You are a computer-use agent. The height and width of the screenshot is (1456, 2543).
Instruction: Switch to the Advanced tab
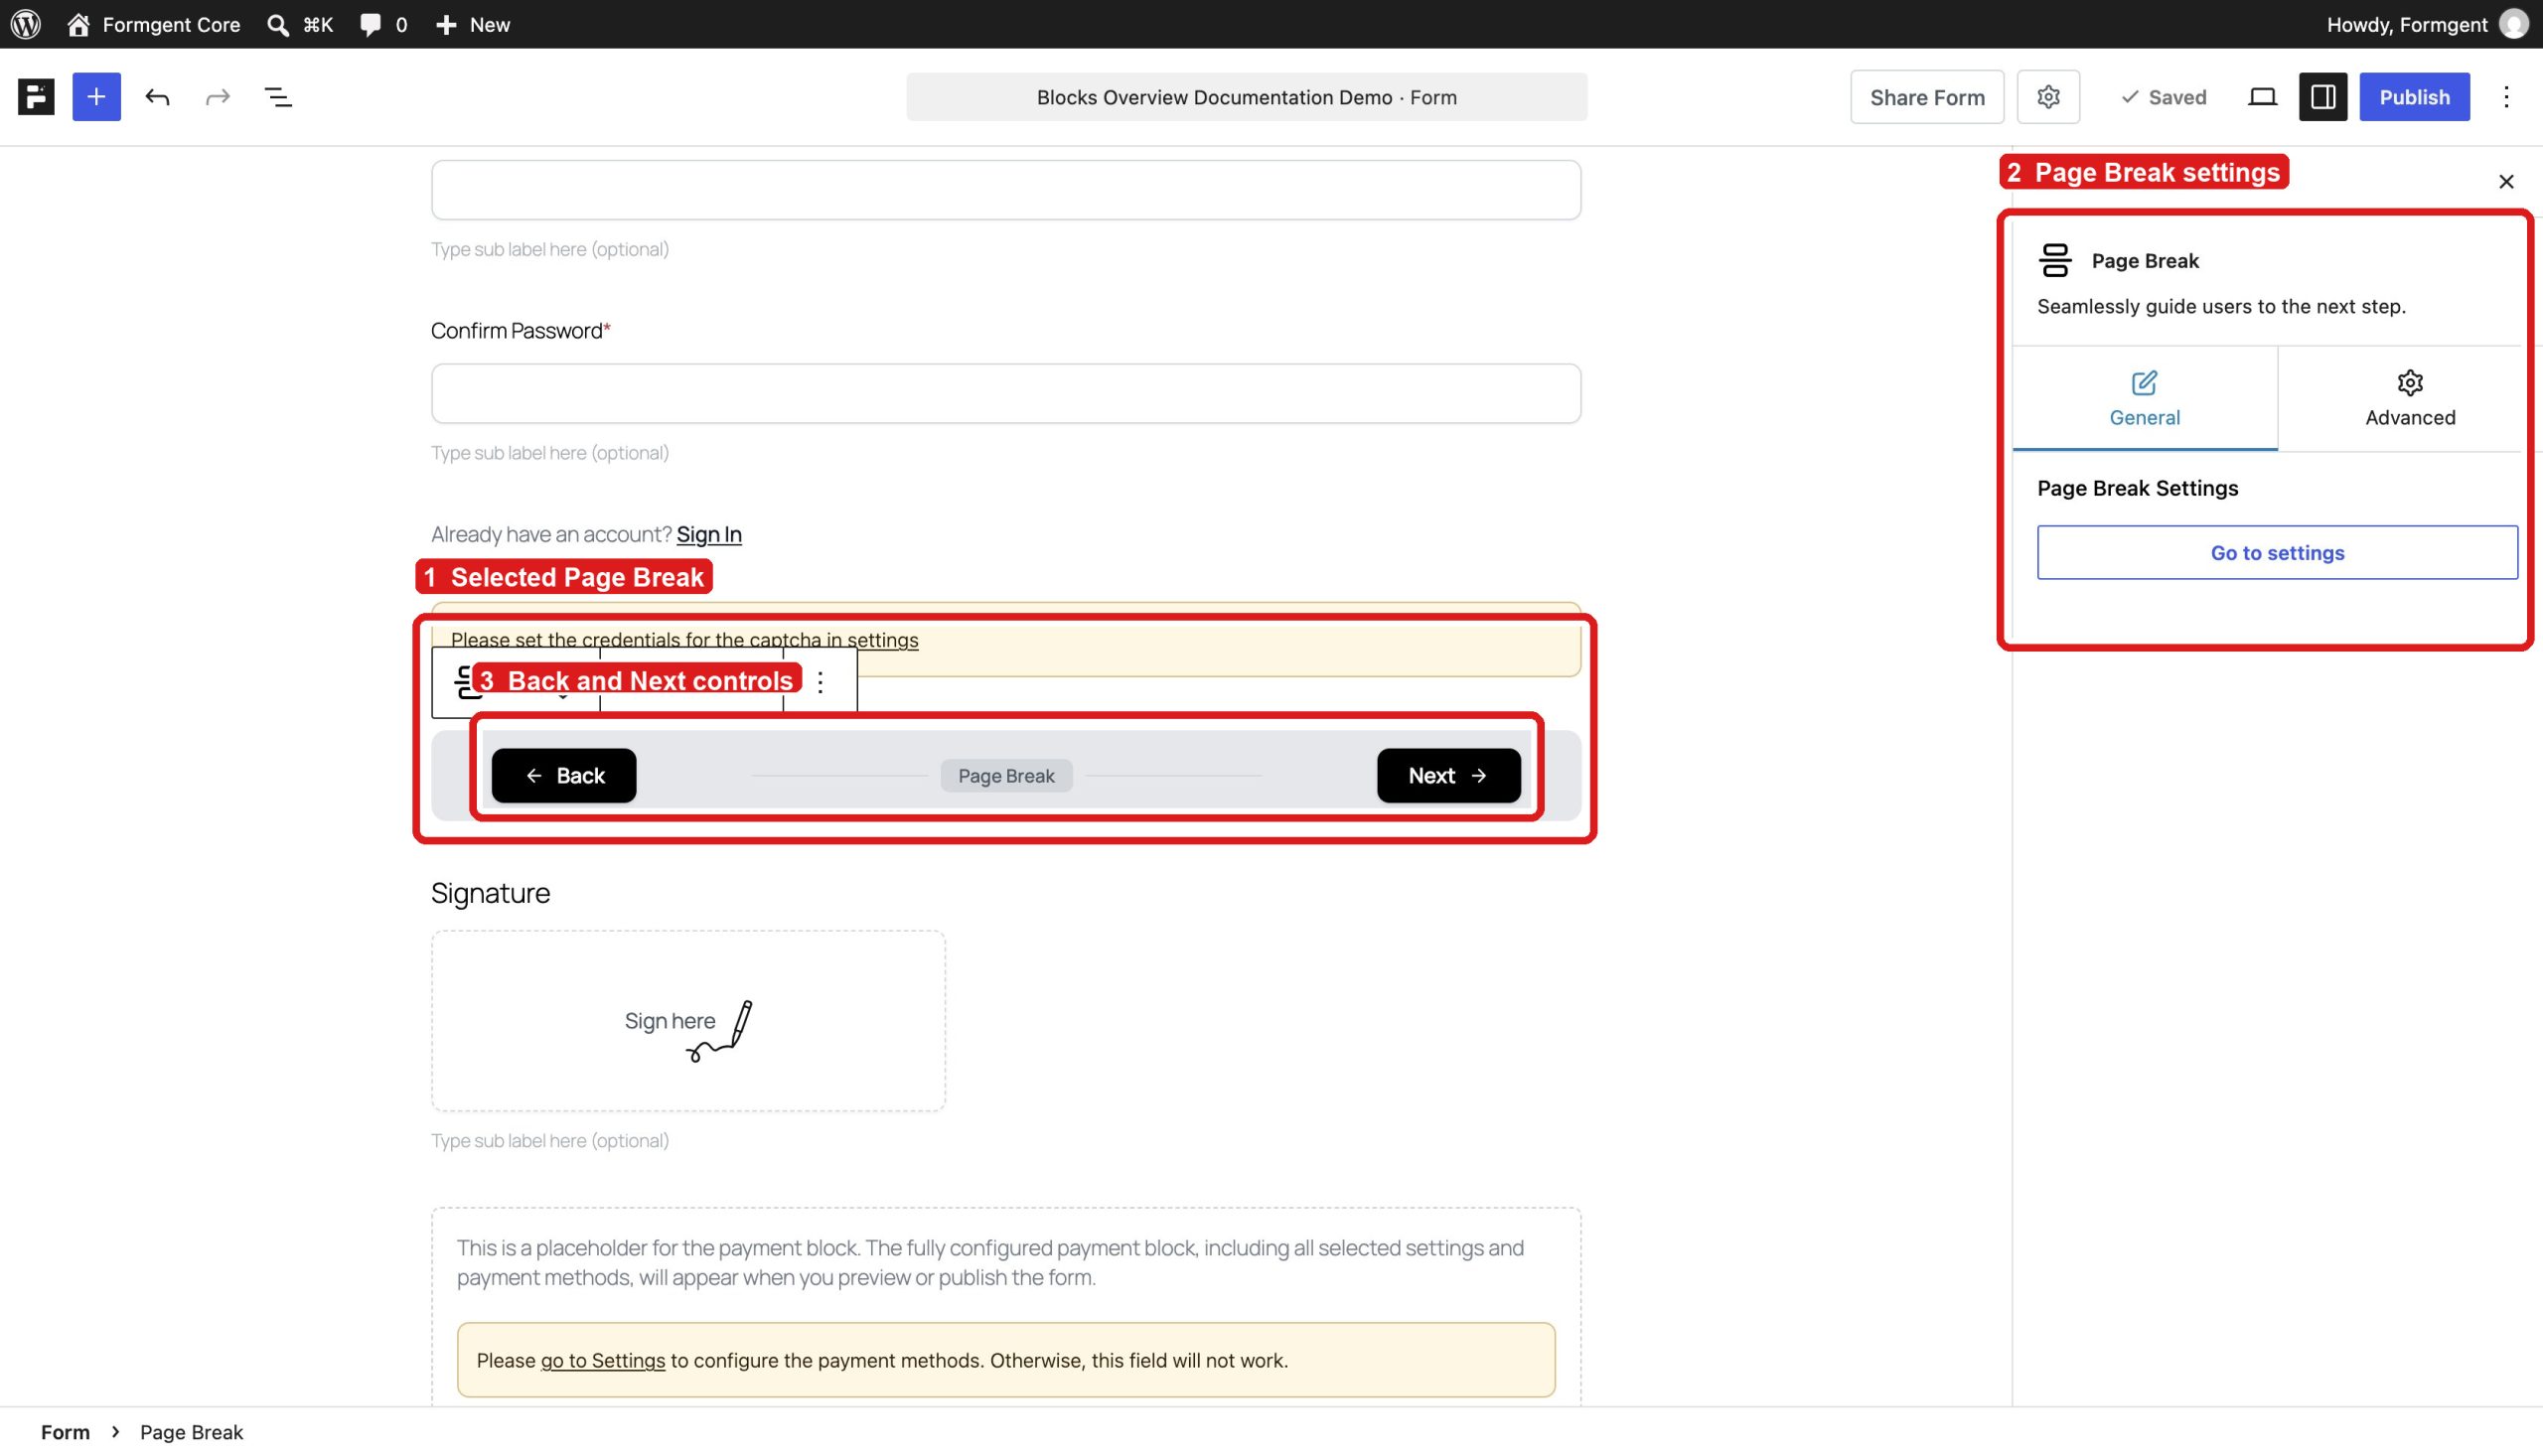coord(2409,398)
